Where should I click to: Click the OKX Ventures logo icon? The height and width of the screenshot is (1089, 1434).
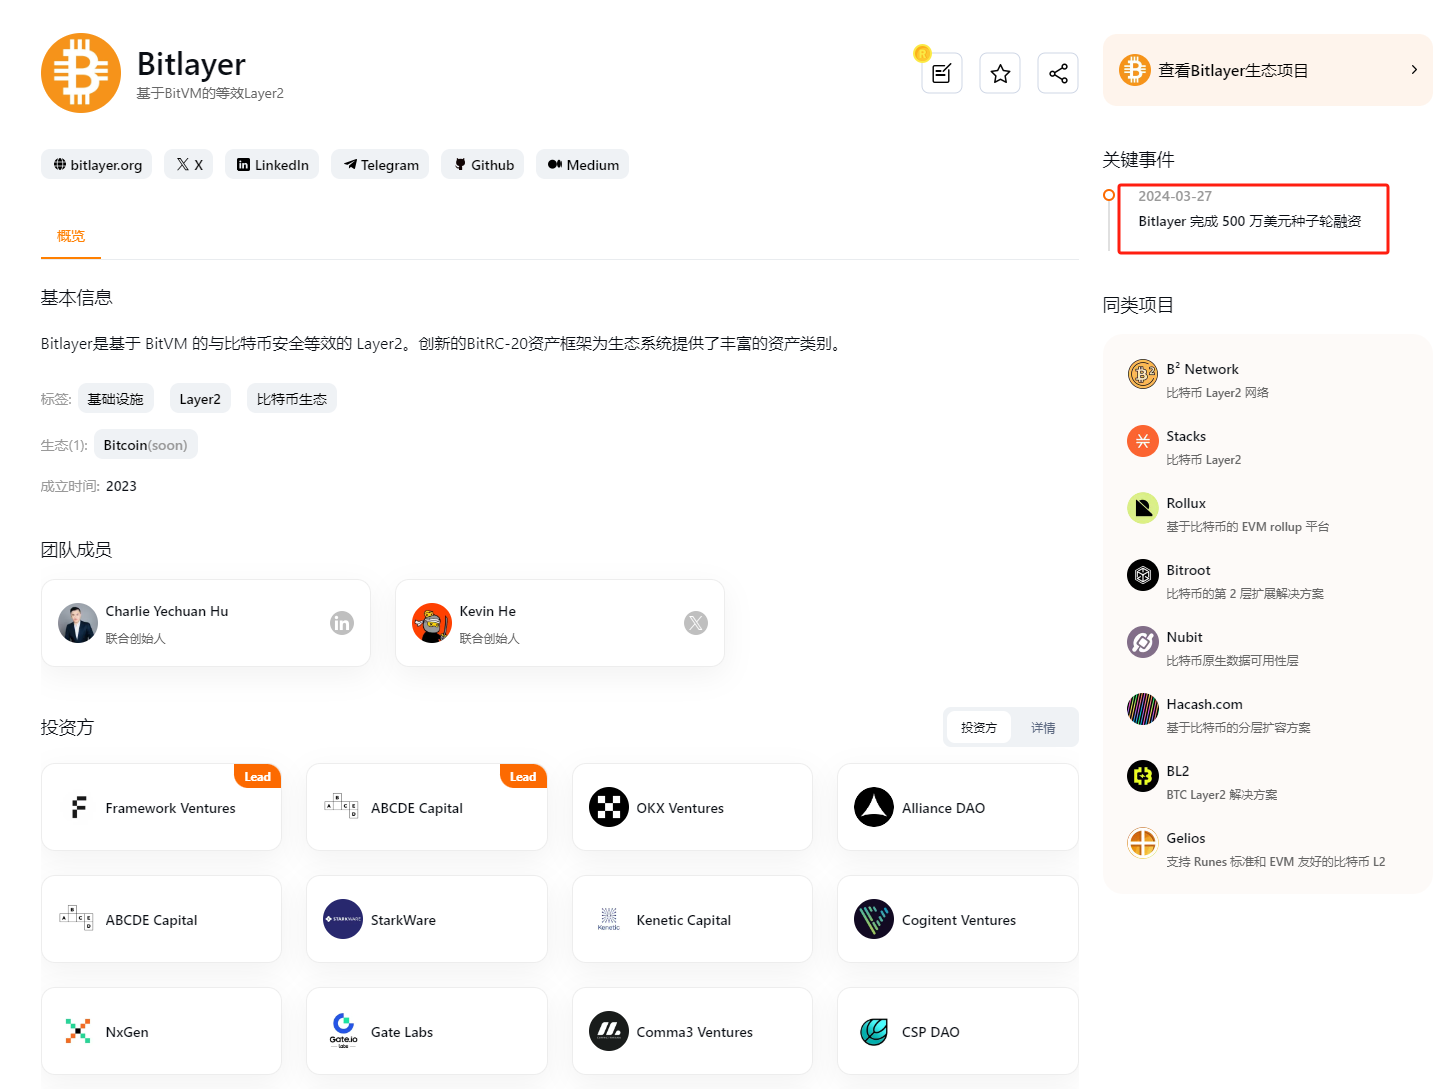(609, 807)
